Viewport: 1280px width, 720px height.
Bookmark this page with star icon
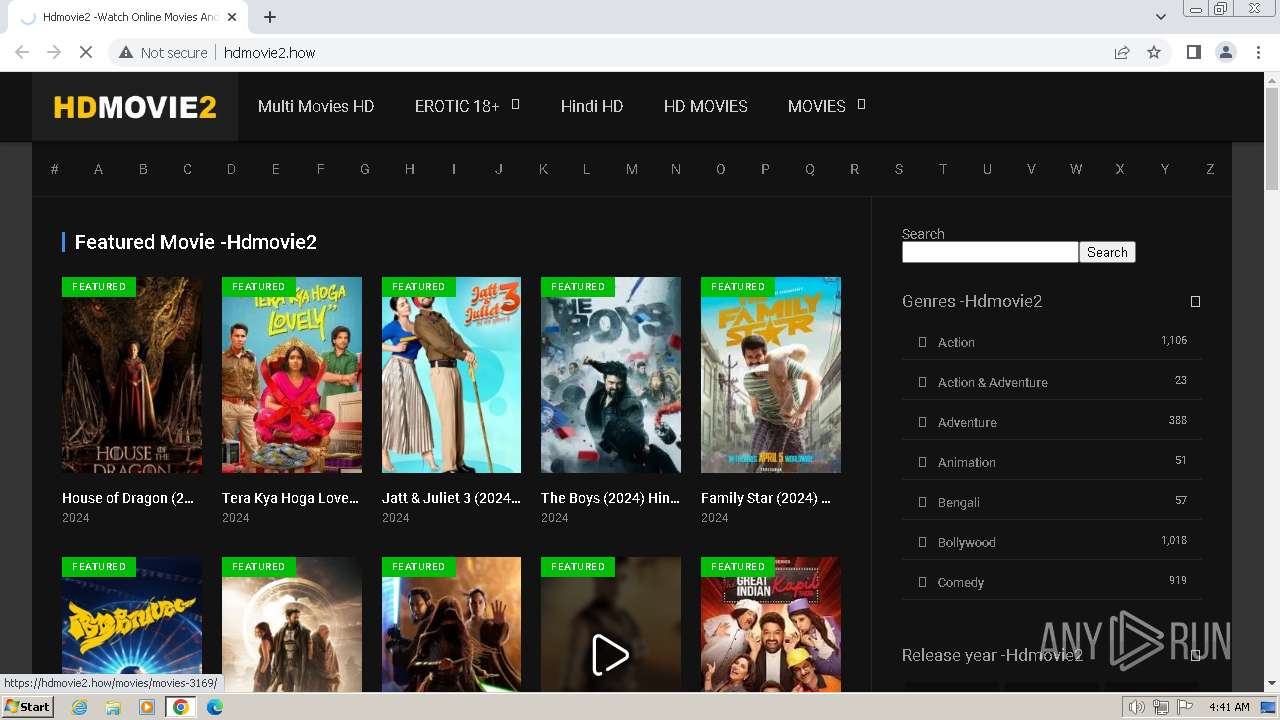click(1154, 52)
